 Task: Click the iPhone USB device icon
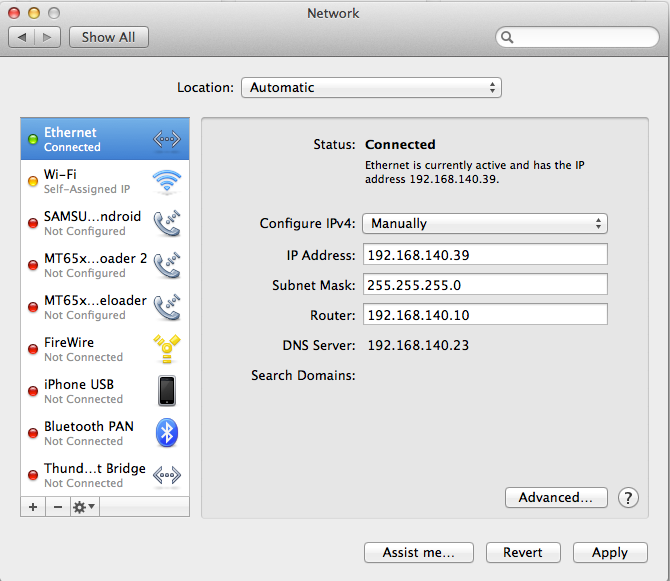coord(166,391)
